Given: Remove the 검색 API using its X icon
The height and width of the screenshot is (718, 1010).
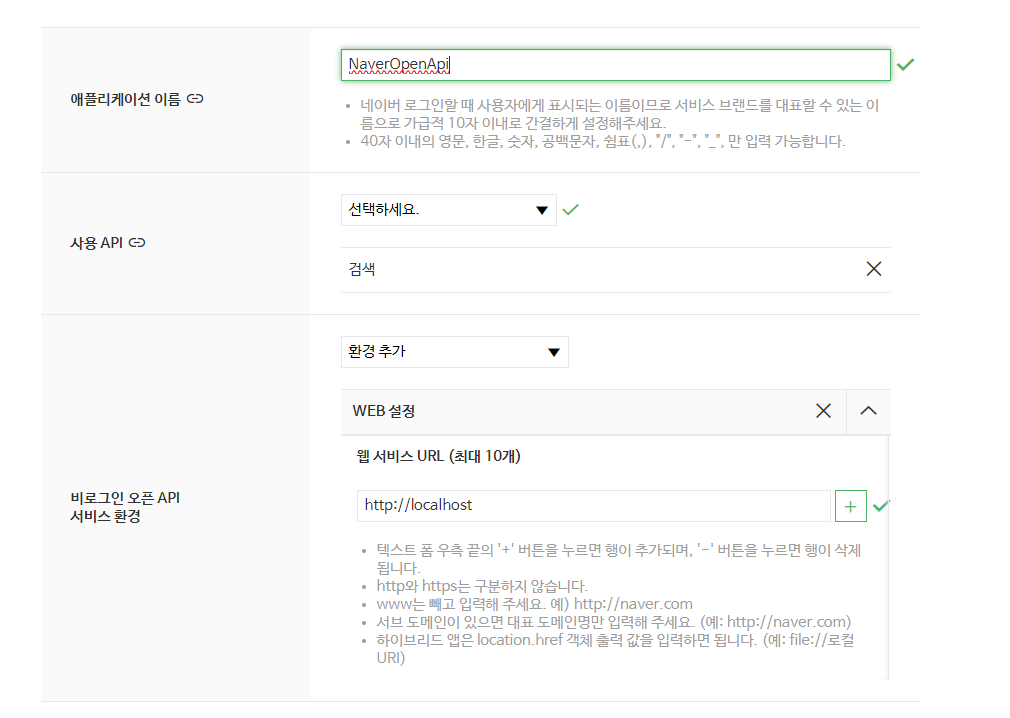Looking at the screenshot, I should pos(873,268).
